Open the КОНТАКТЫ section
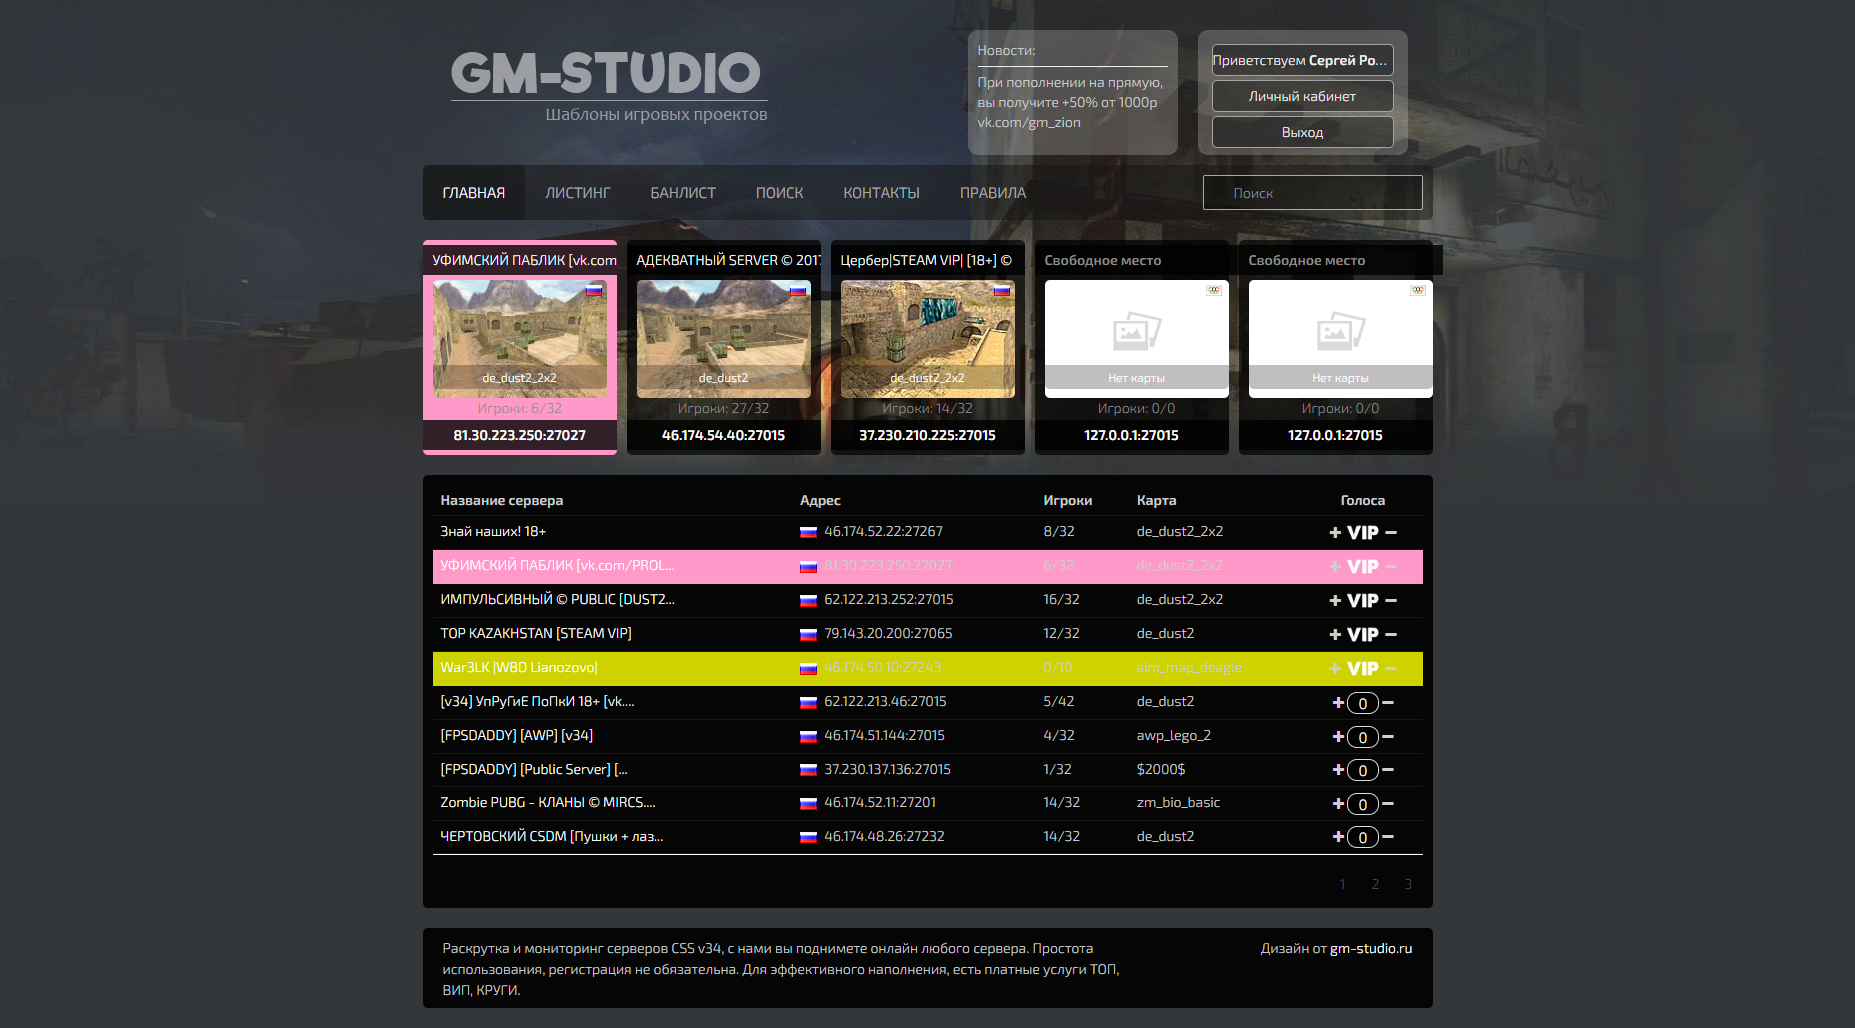The height and width of the screenshot is (1028, 1855). point(881,192)
